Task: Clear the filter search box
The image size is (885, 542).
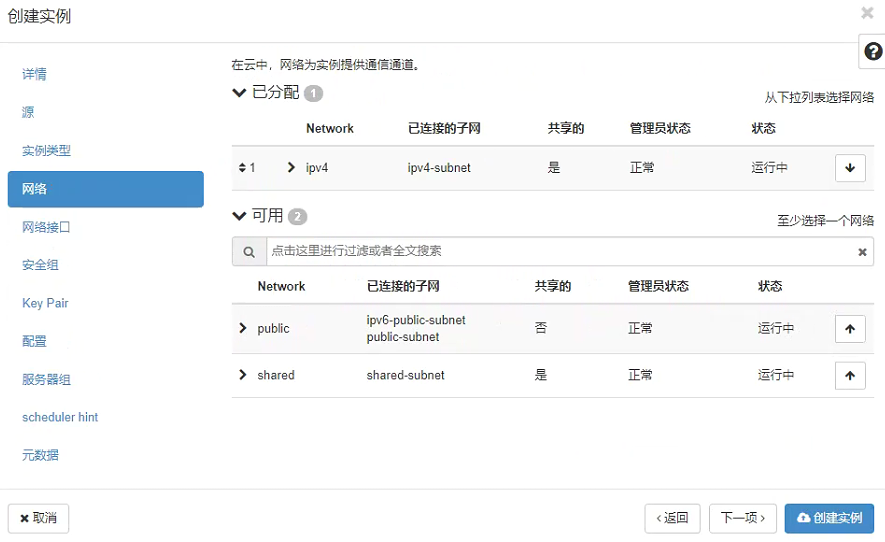Action: pos(862,252)
